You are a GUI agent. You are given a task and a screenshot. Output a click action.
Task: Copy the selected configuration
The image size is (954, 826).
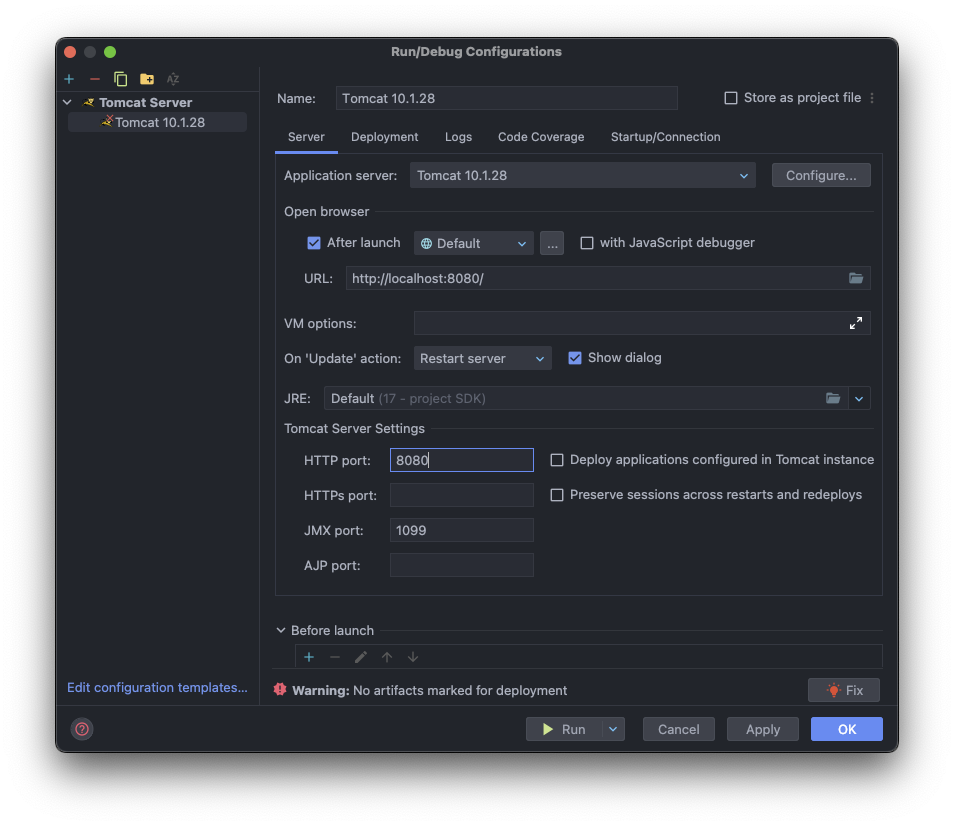(120, 79)
